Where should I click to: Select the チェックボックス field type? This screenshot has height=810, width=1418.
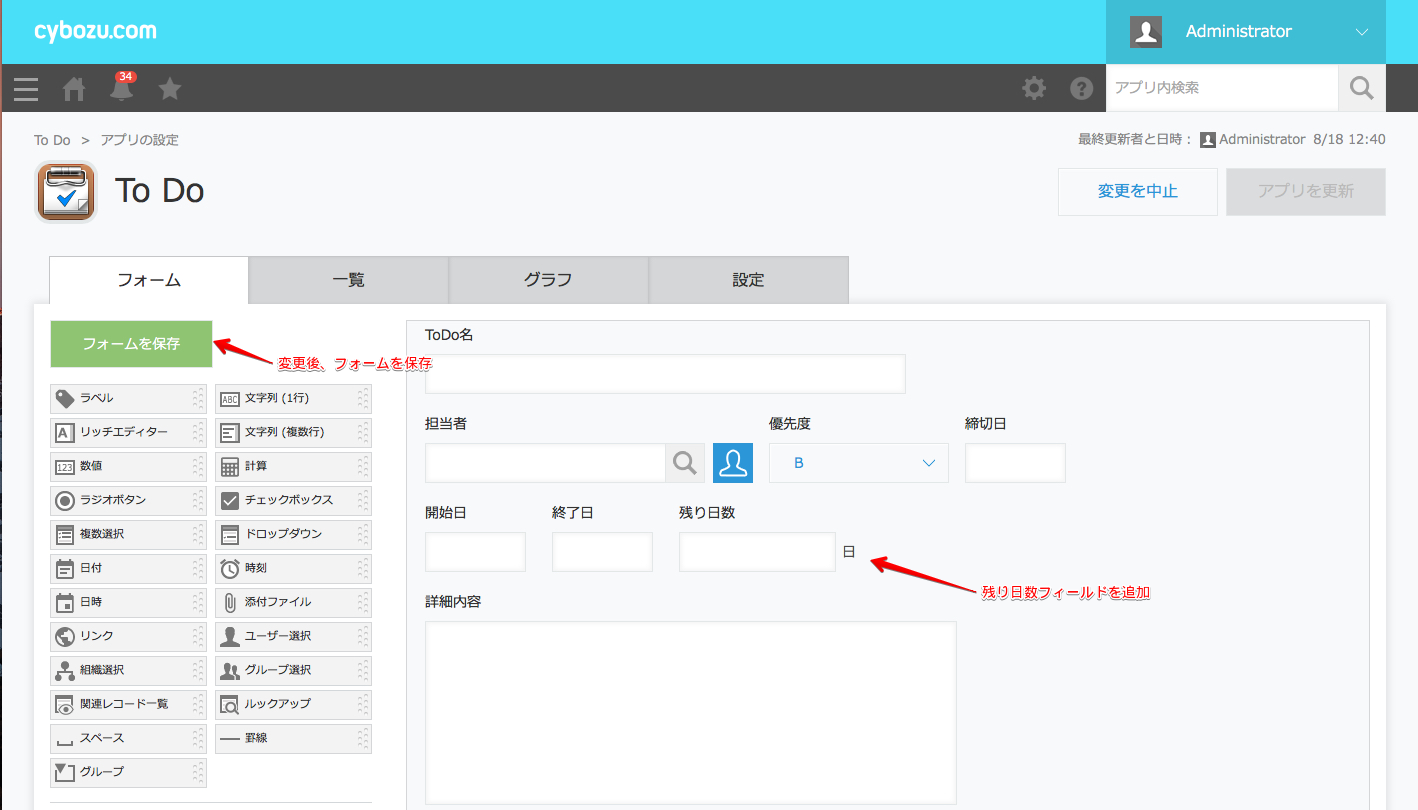[293, 500]
